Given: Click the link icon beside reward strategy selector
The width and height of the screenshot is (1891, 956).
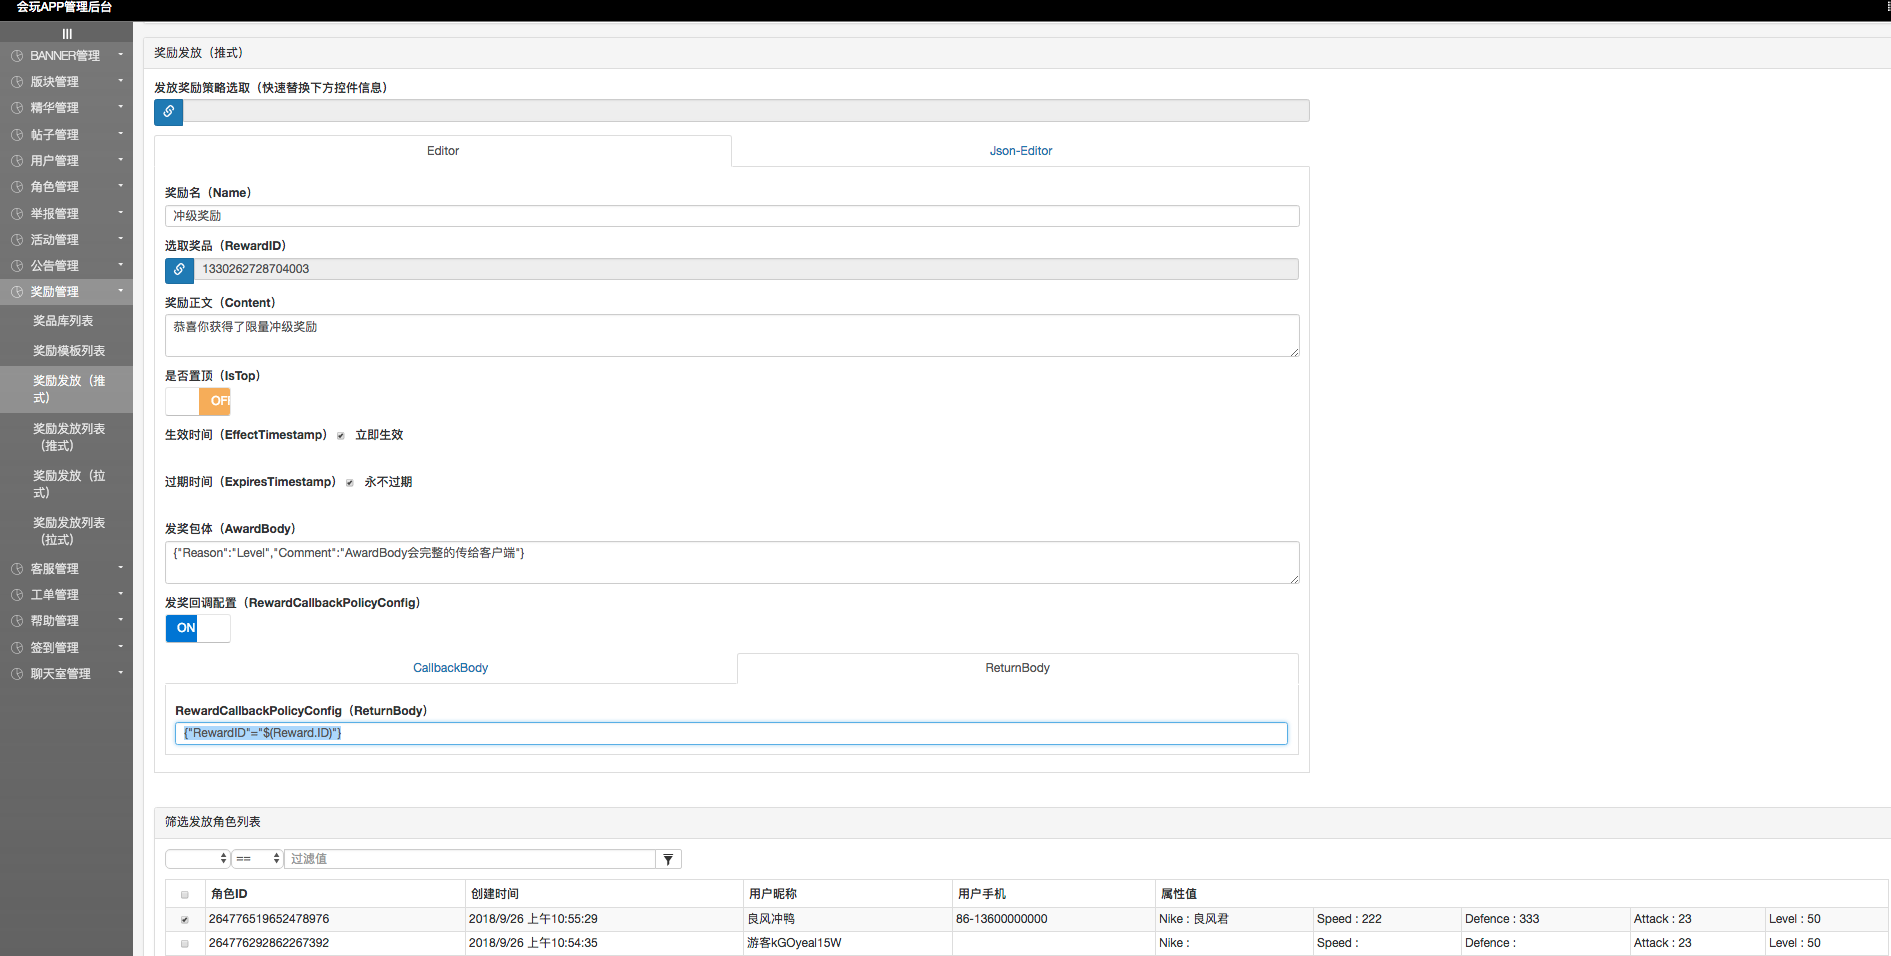Looking at the screenshot, I should pyautogui.click(x=168, y=111).
